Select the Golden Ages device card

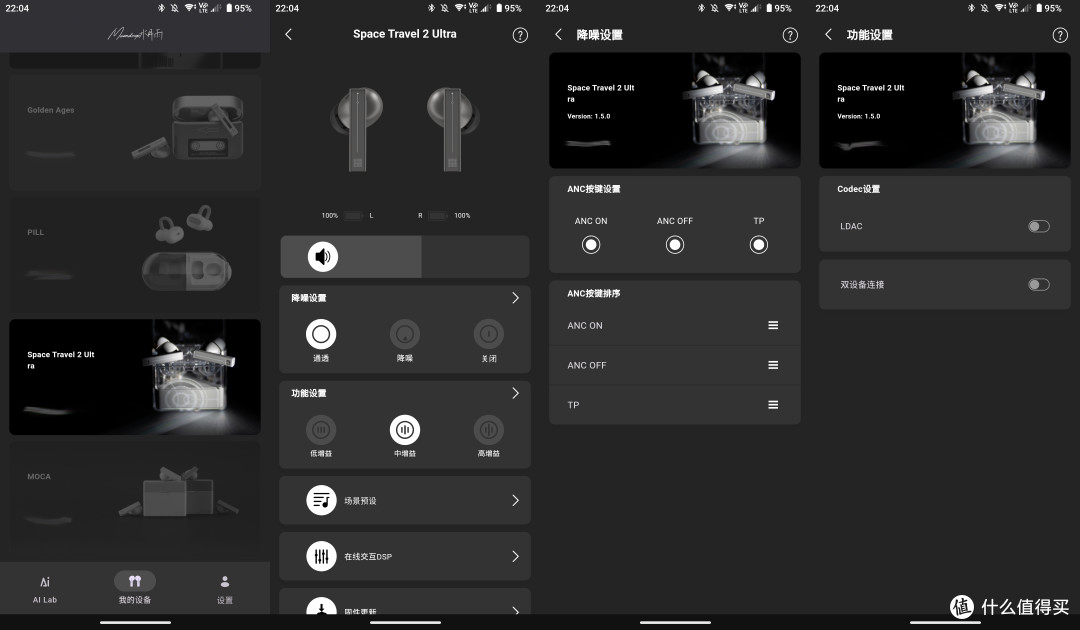135,132
